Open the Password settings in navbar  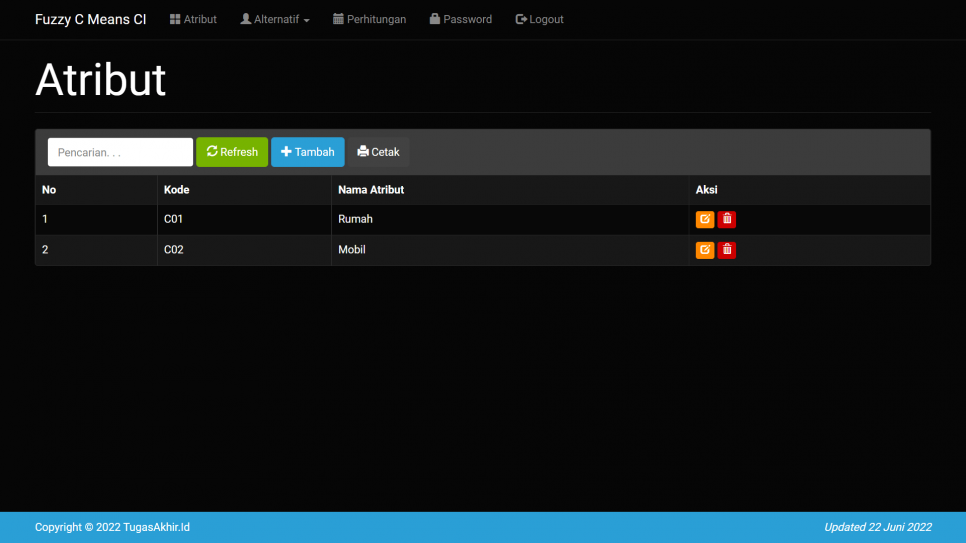[x=460, y=19]
